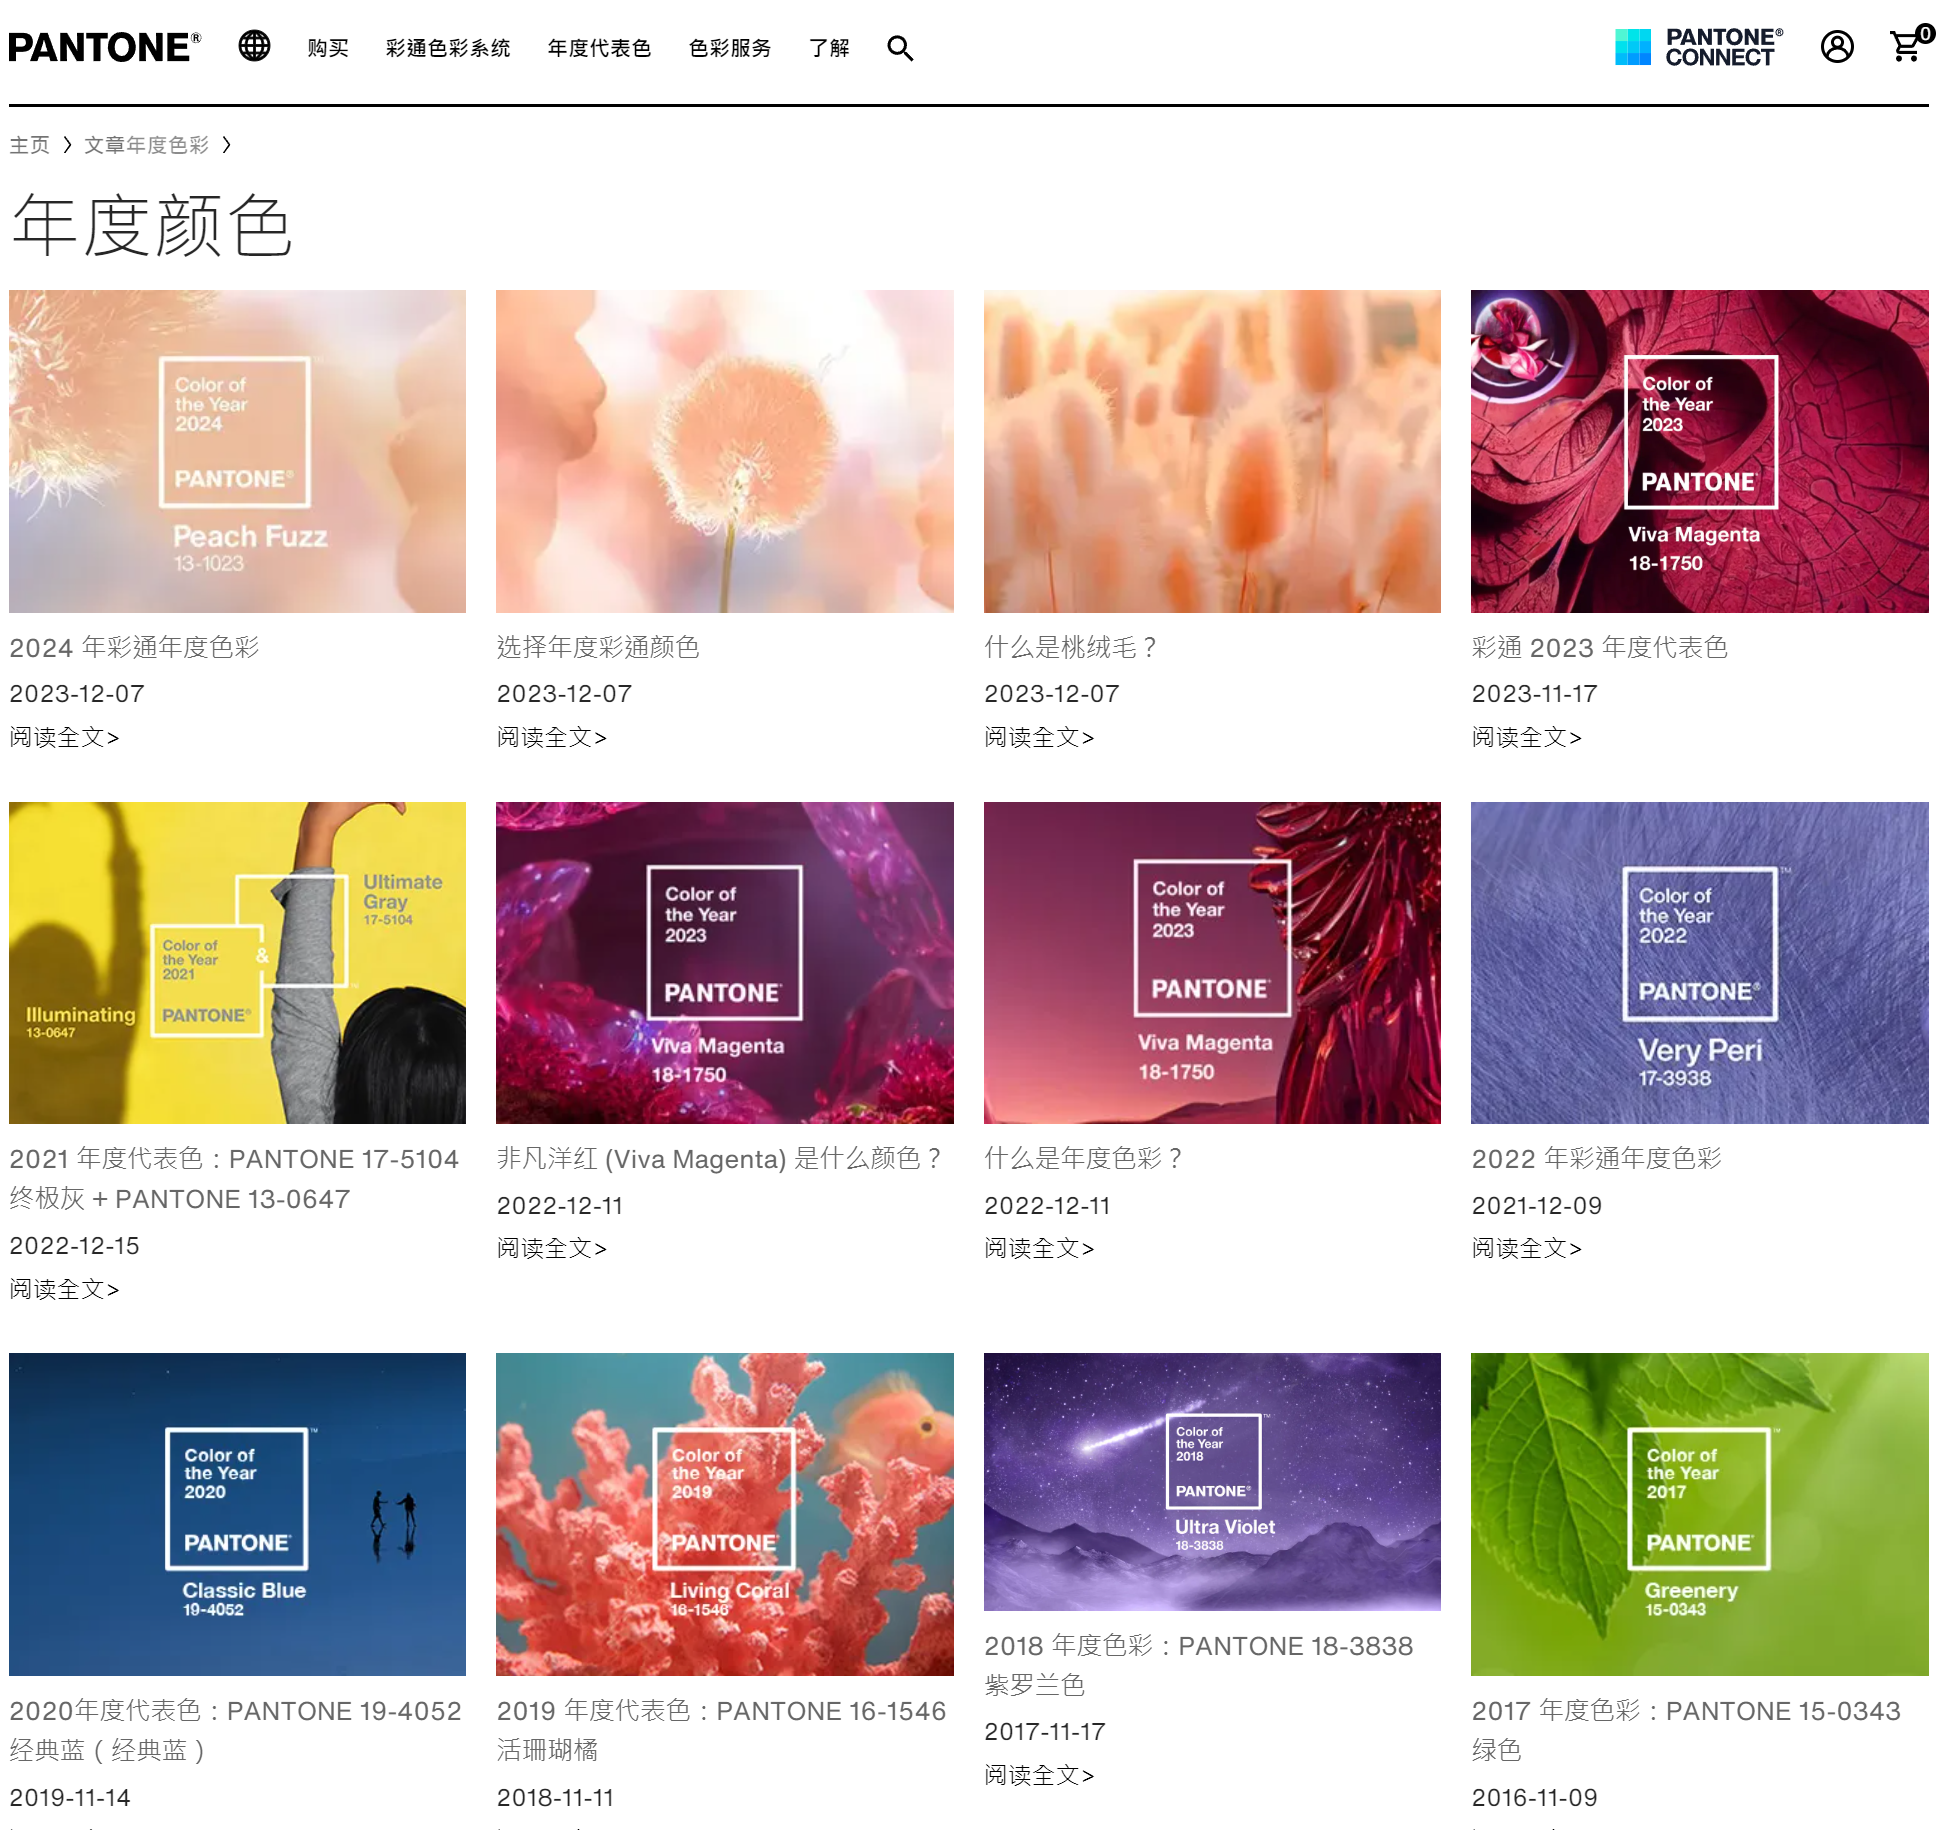The width and height of the screenshot is (1944, 1830).
Task: Open the Illuminating and Ultimate Gray thumbnail
Action: tap(237, 963)
